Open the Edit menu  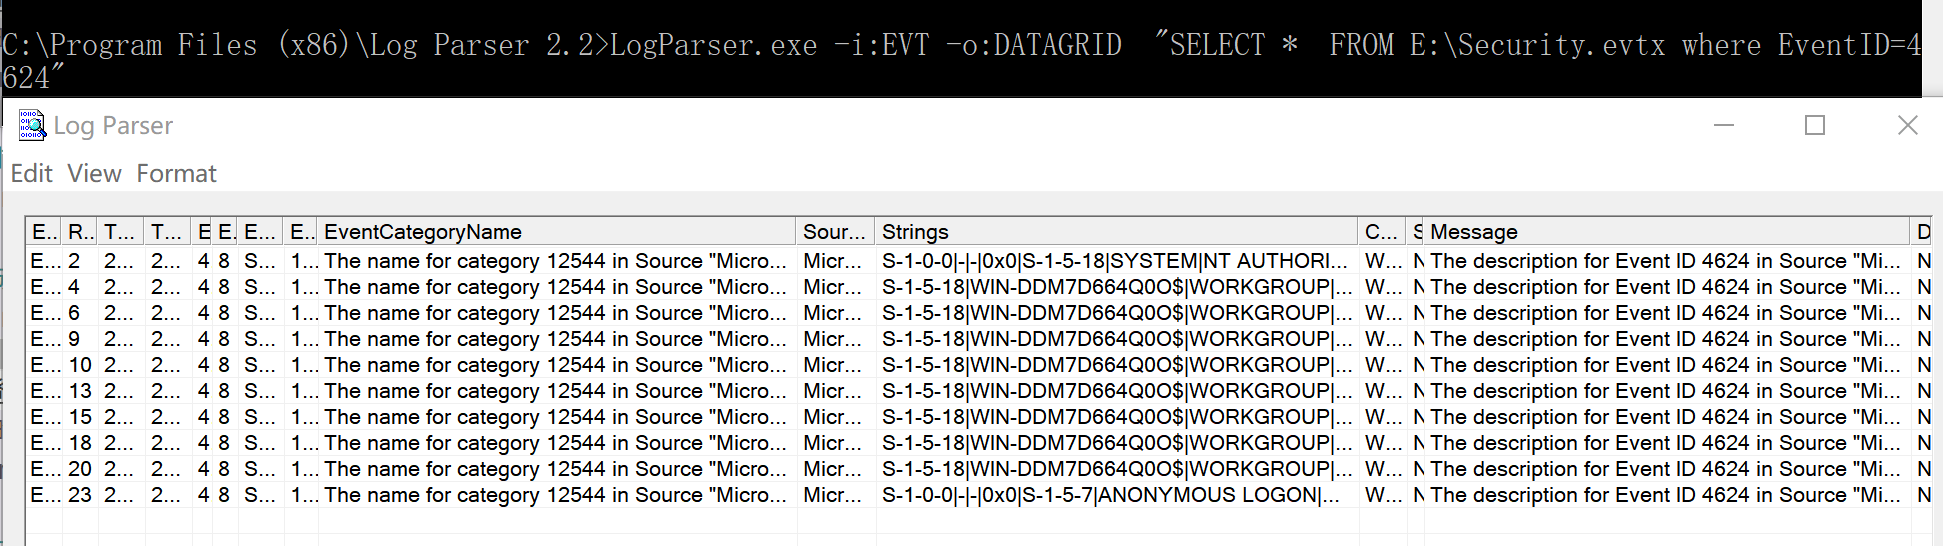(31, 174)
